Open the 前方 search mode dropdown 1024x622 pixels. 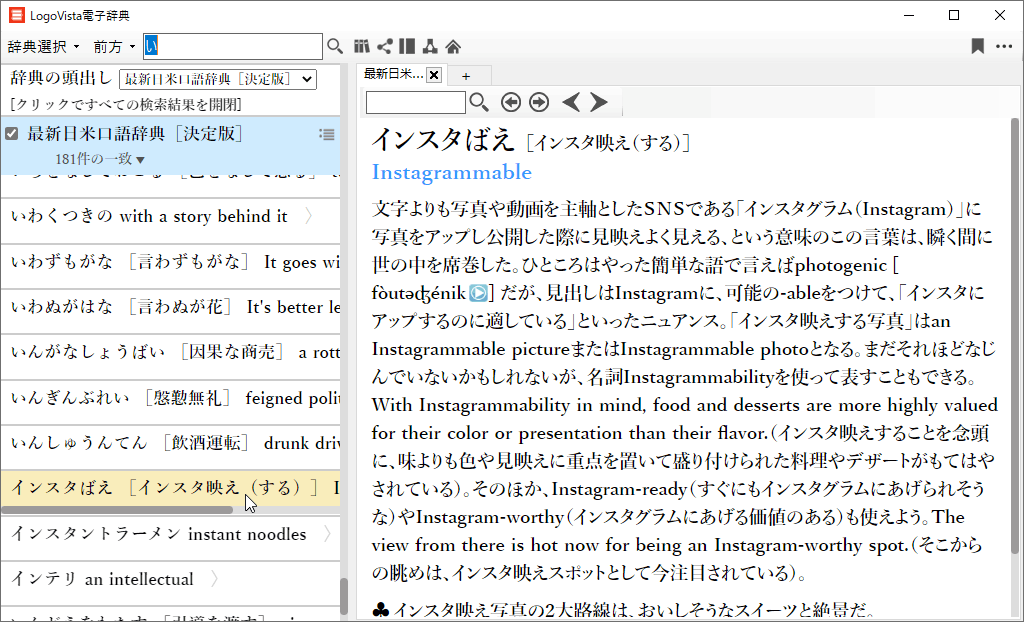[x=114, y=47]
